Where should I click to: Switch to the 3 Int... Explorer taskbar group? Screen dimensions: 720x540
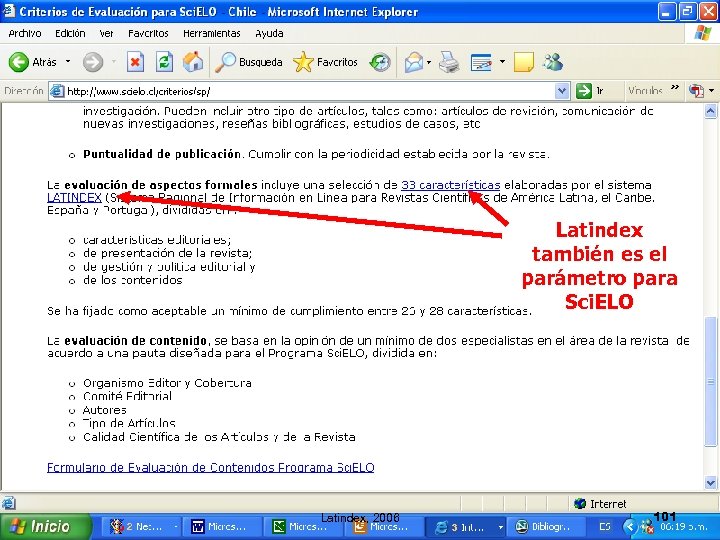pyautogui.click(x=465, y=527)
